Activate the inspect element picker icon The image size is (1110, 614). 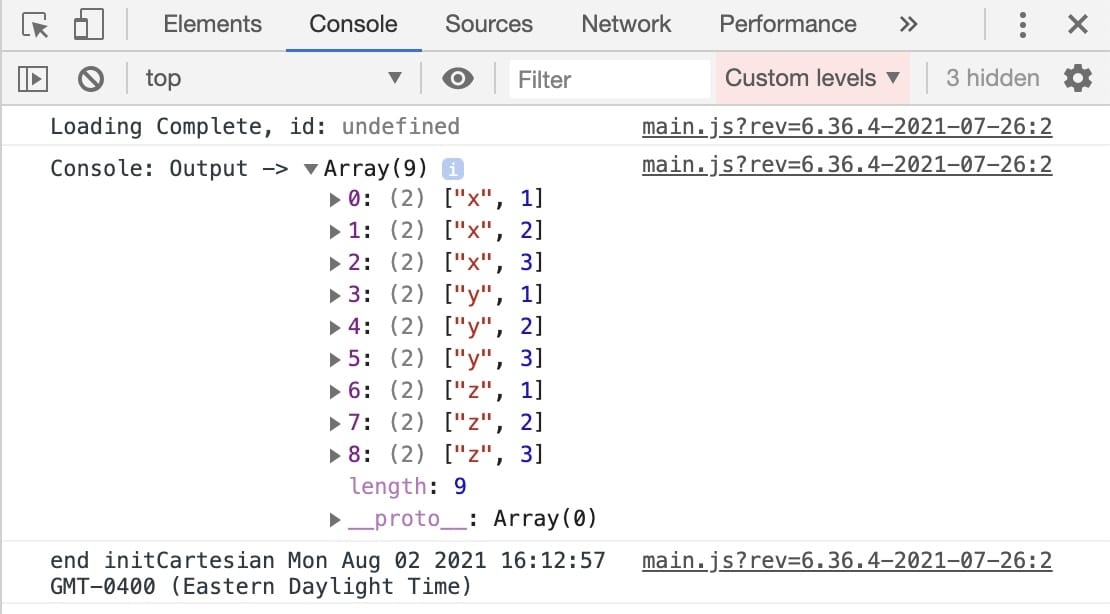click(35, 25)
